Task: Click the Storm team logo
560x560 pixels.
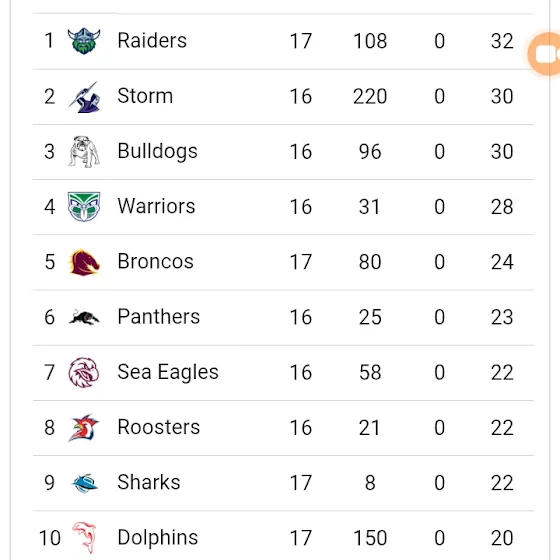Action: coord(84,97)
